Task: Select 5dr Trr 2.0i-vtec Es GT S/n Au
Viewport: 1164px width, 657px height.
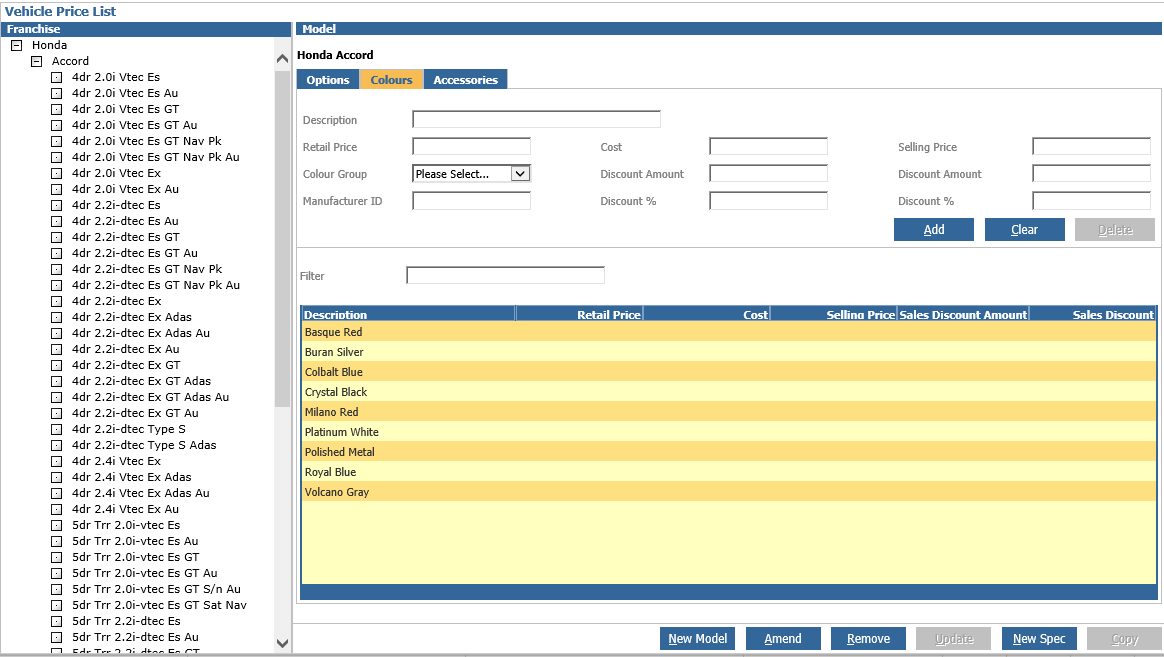Action: coord(157,589)
